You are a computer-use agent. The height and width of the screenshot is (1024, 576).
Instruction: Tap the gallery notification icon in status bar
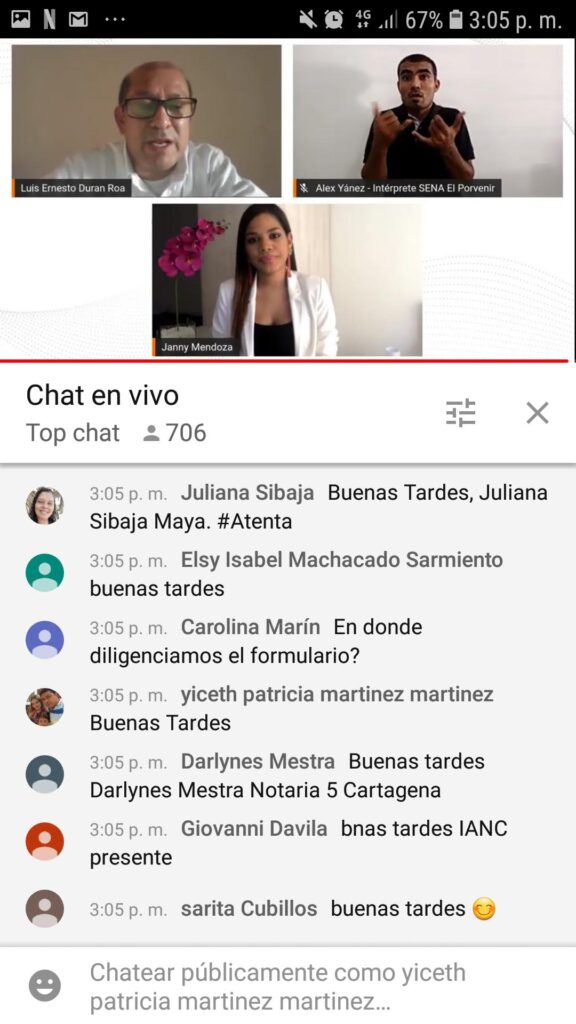[x=21, y=20]
